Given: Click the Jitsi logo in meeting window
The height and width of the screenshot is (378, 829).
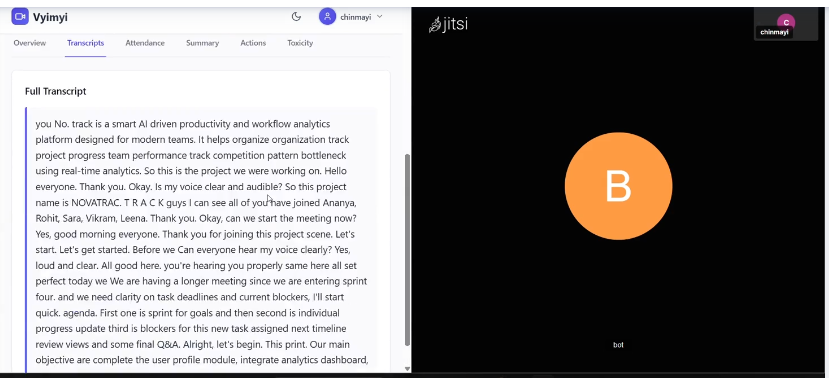Looking at the screenshot, I should (448, 24).
